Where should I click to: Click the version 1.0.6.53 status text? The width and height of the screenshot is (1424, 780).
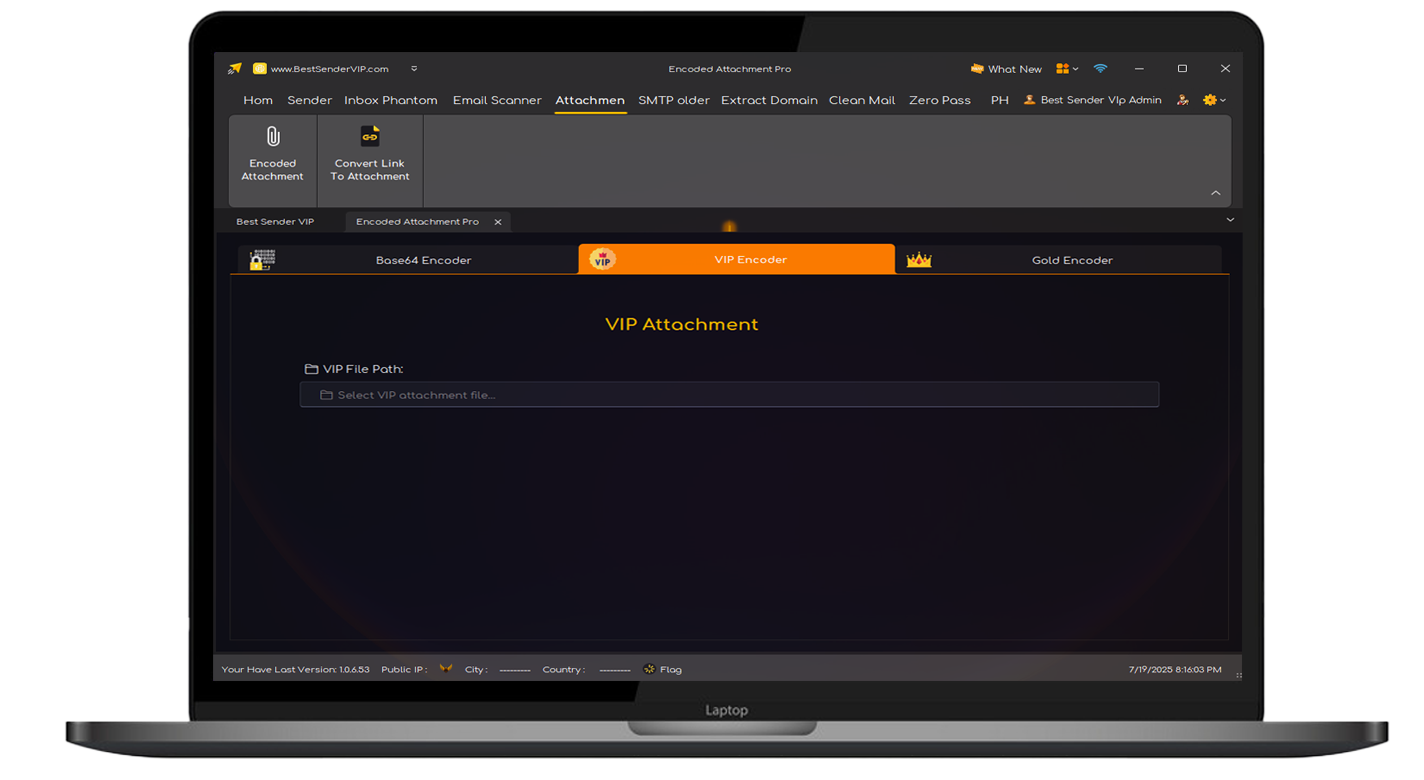tap(295, 670)
